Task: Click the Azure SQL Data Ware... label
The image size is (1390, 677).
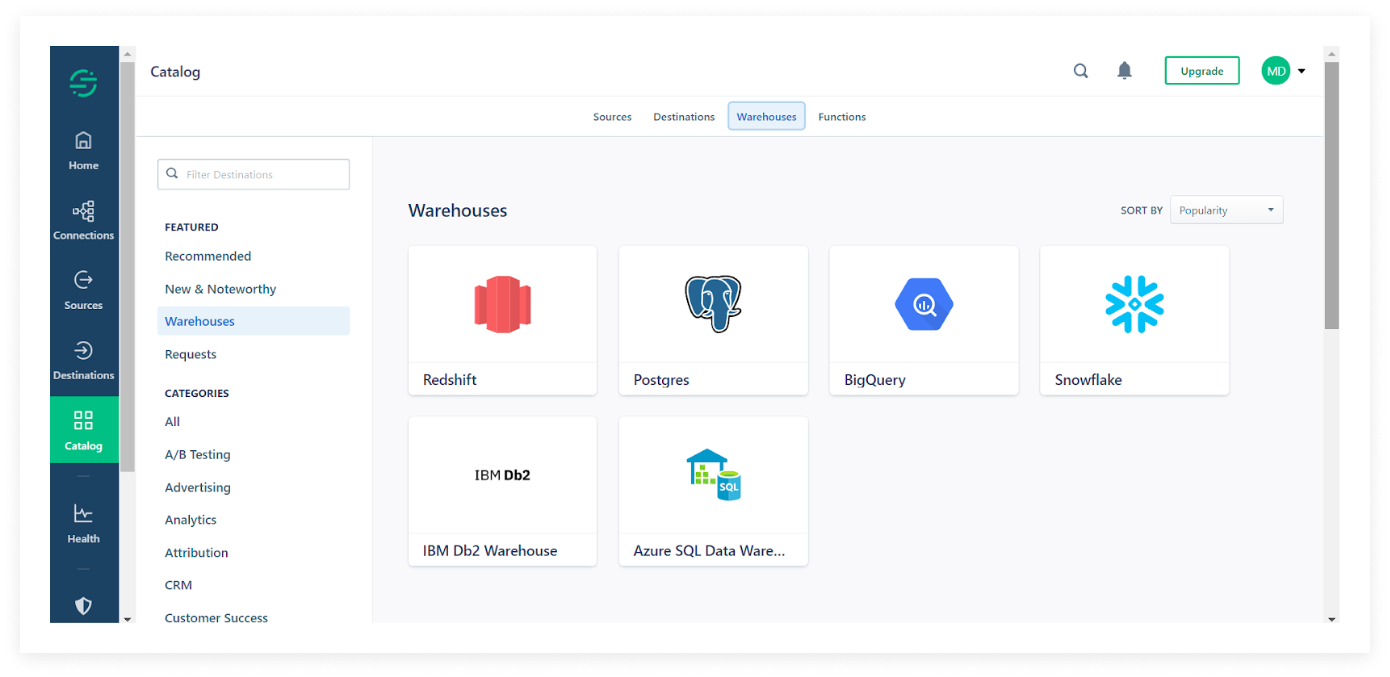Action: coord(709,551)
